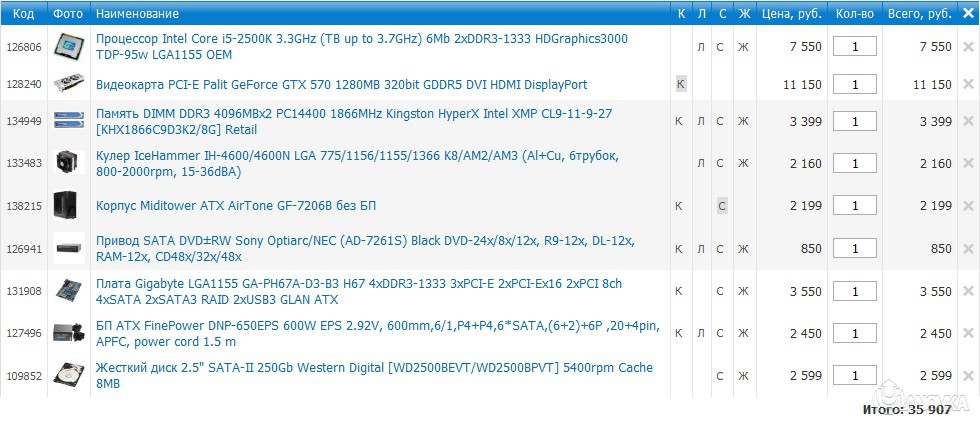This screenshot has width=980, height=423.
Task: Click highlighted К availability mark for GTX 570
Action: click(x=681, y=84)
